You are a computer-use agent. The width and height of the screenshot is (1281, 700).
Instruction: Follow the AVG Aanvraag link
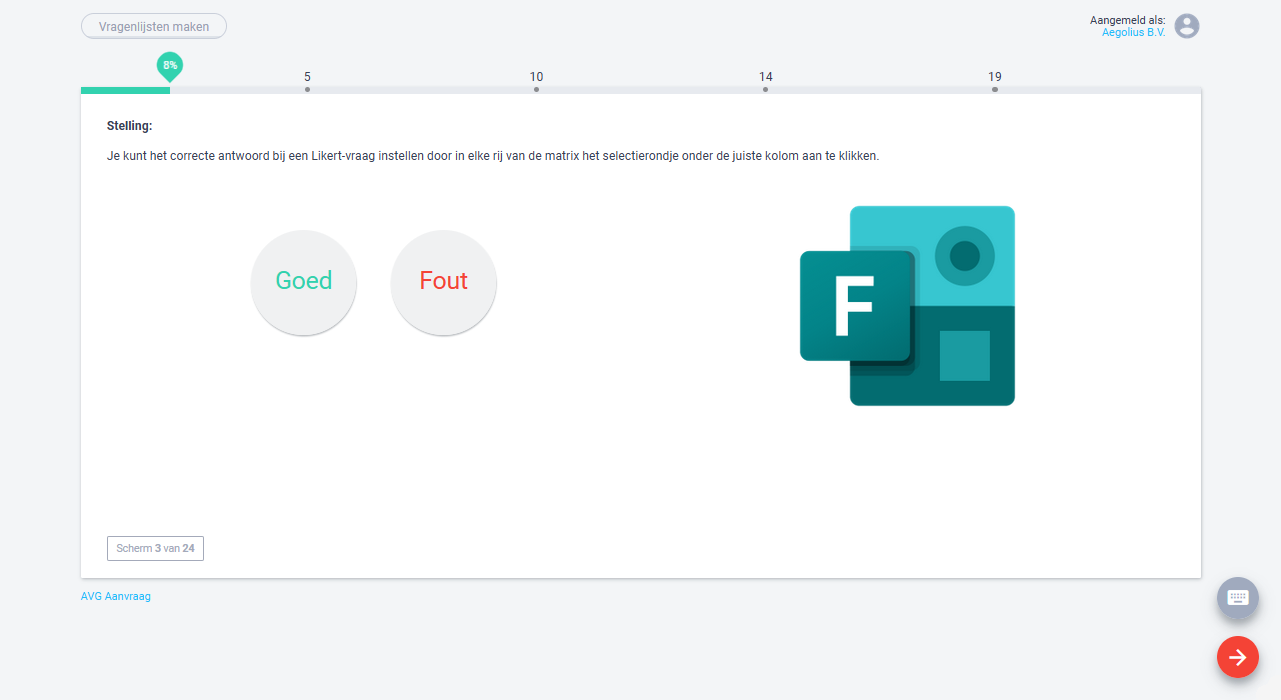click(116, 597)
